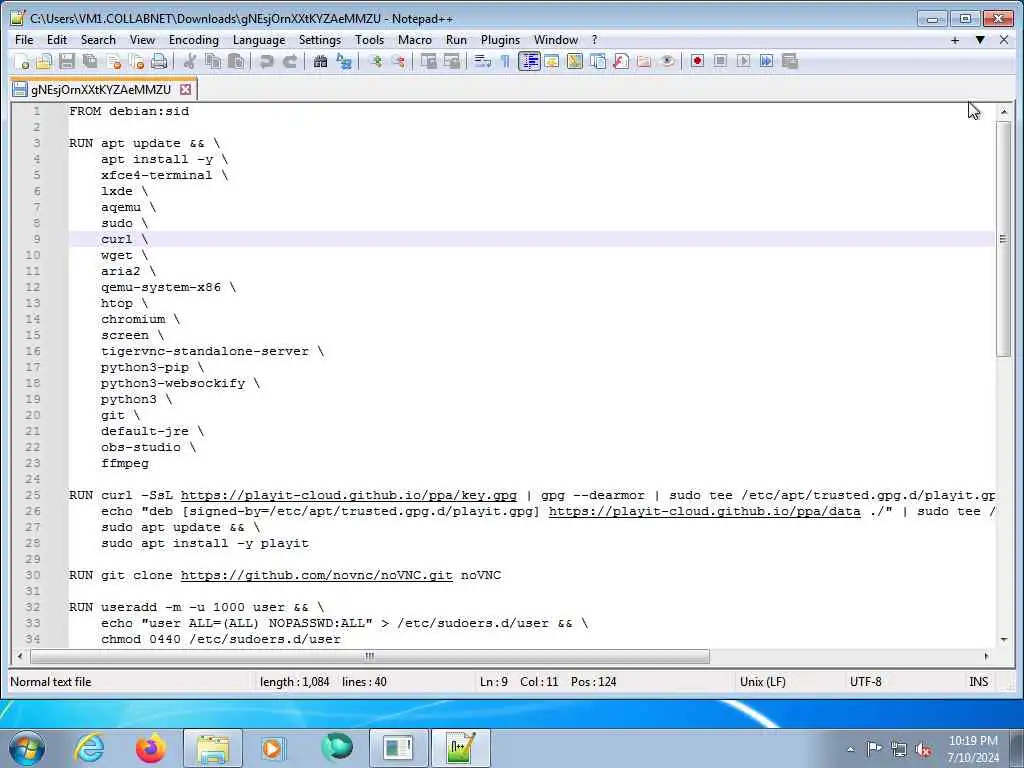Click the plus button in menu bar
The height and width of the screenshot is (768, 1024).
pyautogui.click(x=955, y=40)
